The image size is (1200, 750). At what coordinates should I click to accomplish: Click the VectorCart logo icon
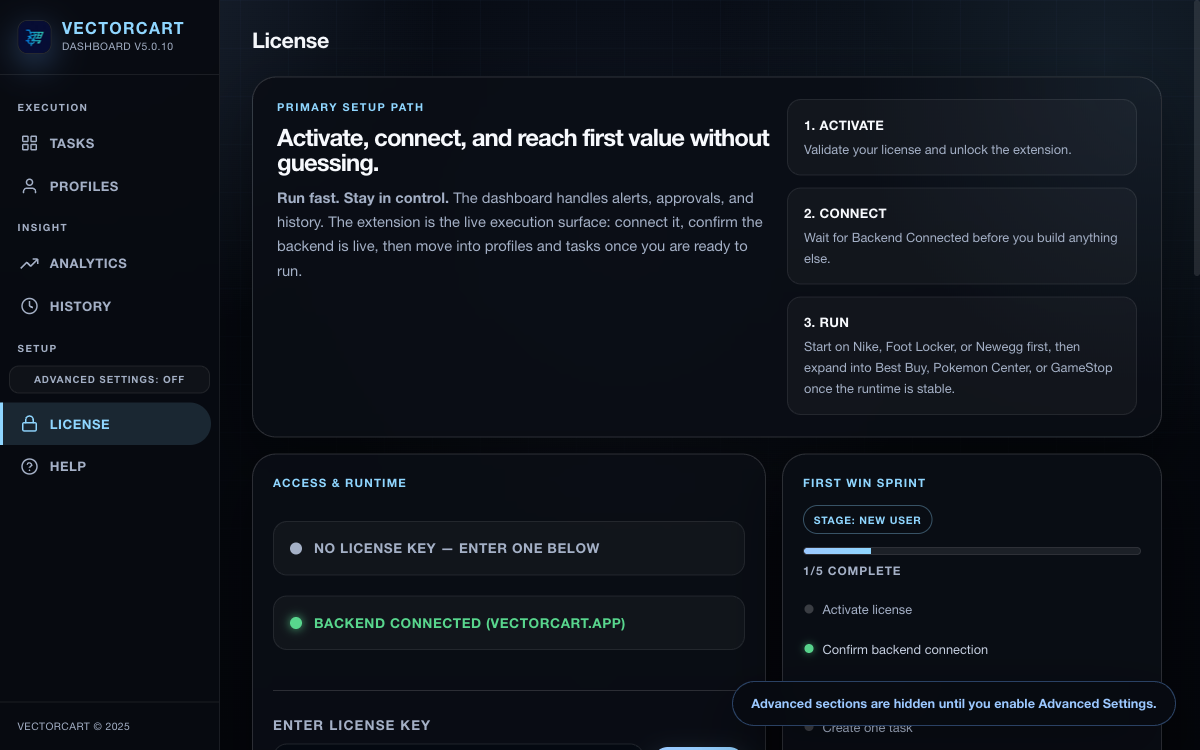tap(34, 37)
